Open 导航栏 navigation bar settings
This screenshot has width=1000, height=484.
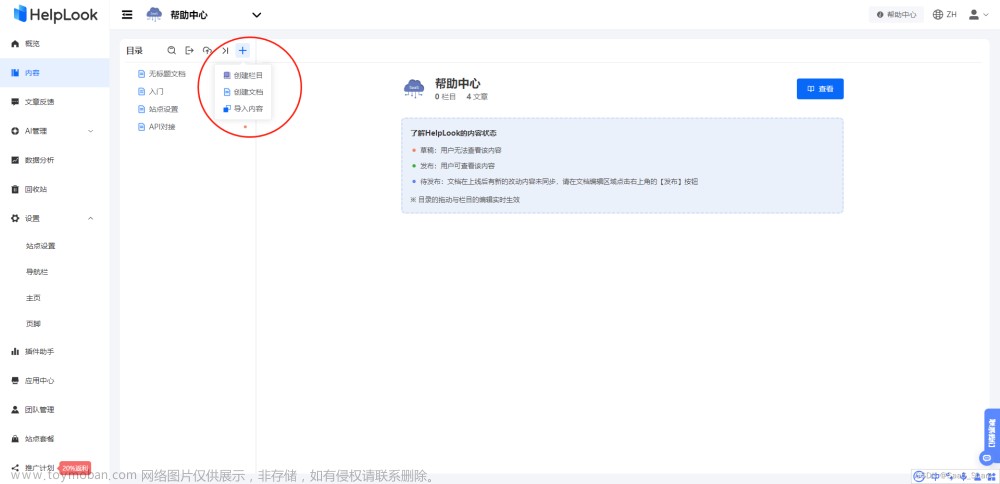[37, 272]
